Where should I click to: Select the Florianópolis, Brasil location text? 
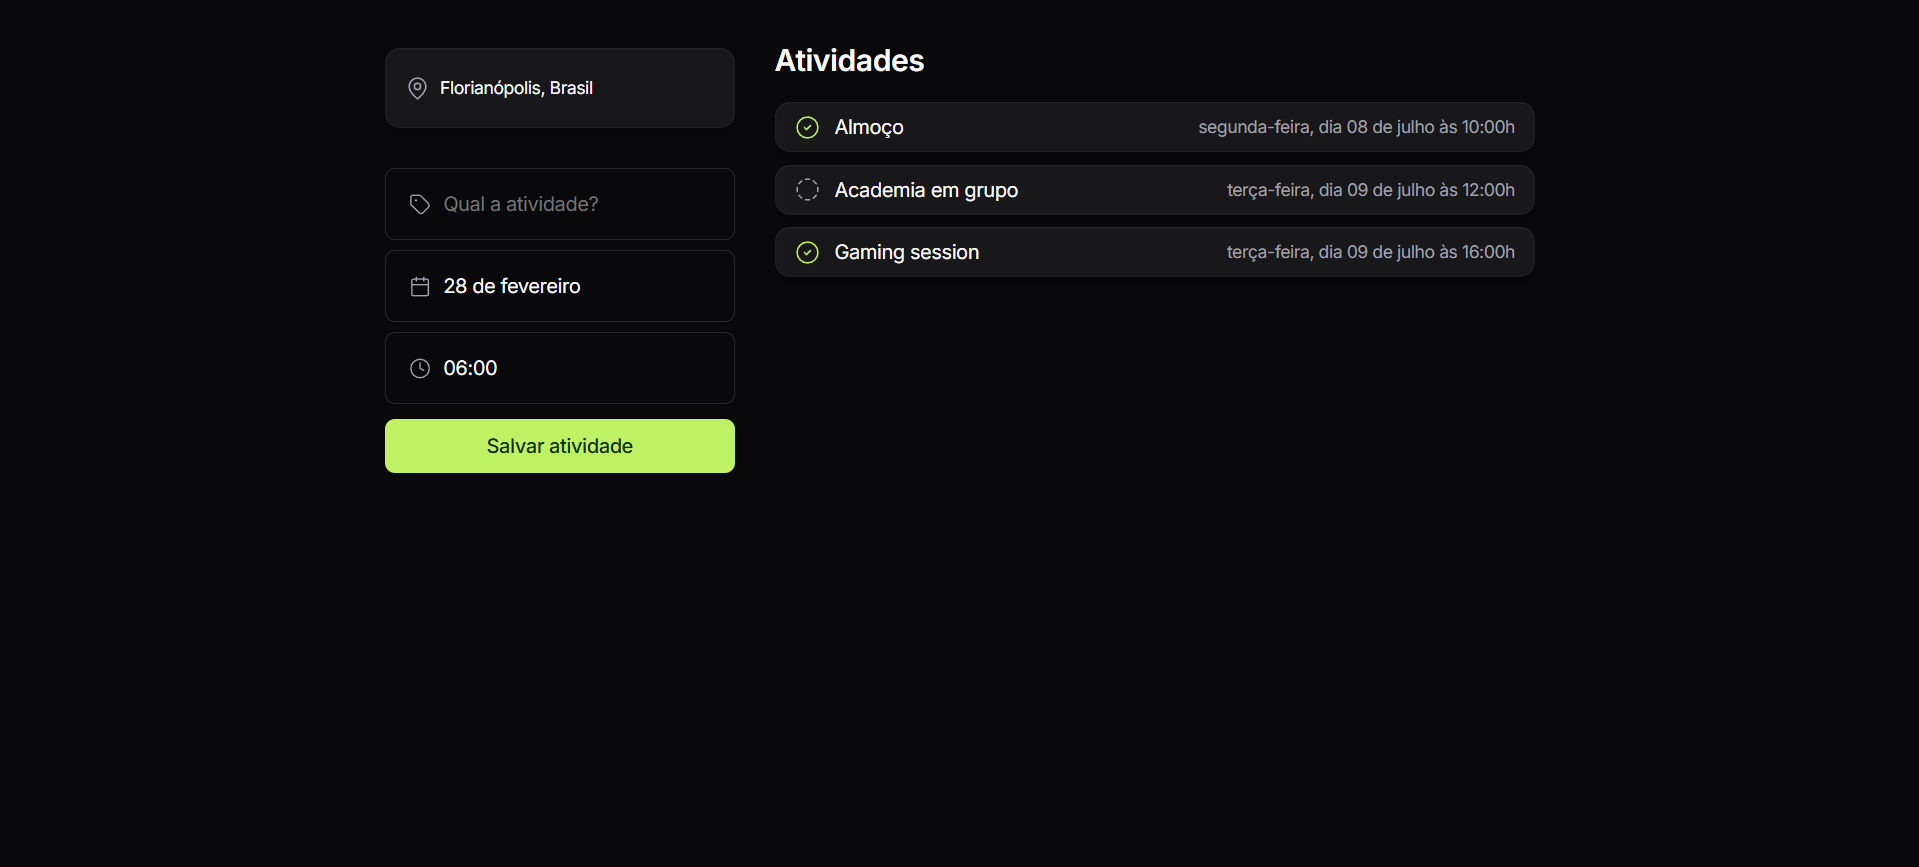click(516, 88)
